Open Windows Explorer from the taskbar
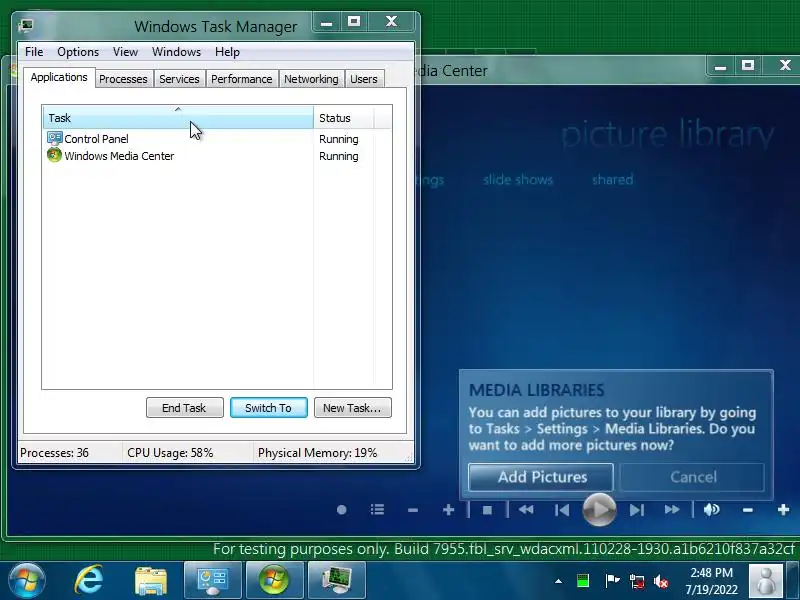The width and height of the screenshot is (800, 600). [x=151, y=581]
